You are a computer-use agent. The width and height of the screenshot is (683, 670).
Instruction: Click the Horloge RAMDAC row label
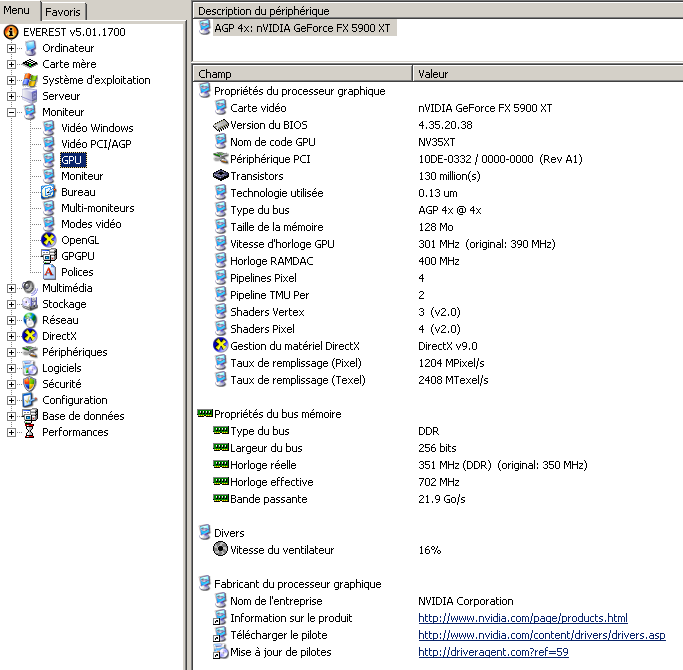point(271,261)
